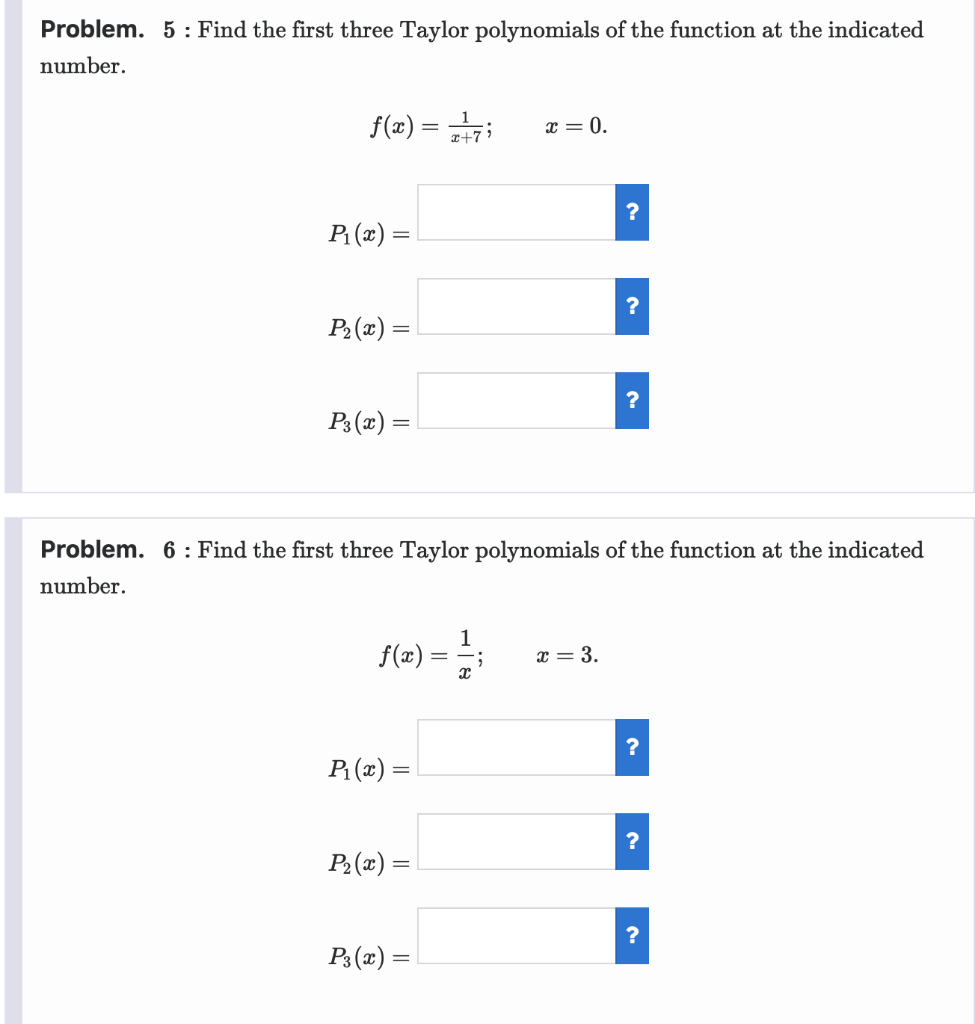975x1024 pixels.
Task: Select the P1(x) answer field in Problem 6
Action: point(515,747)
